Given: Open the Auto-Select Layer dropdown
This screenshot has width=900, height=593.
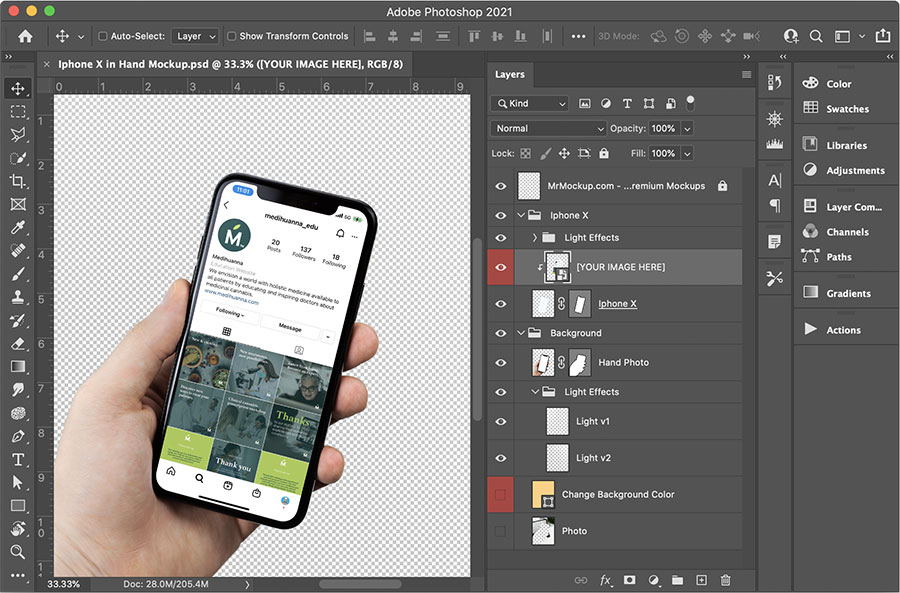Looking at the screenshot, I should click(x=195, y=36).
